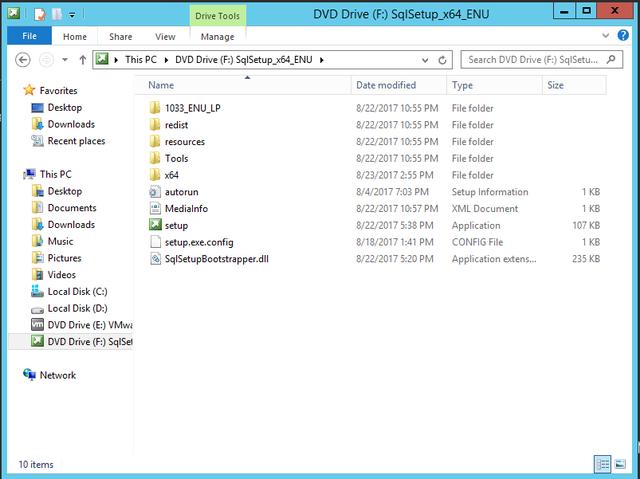Sort by Size column header
Screen dimensions: 640x479
click(x=574, y=85)
